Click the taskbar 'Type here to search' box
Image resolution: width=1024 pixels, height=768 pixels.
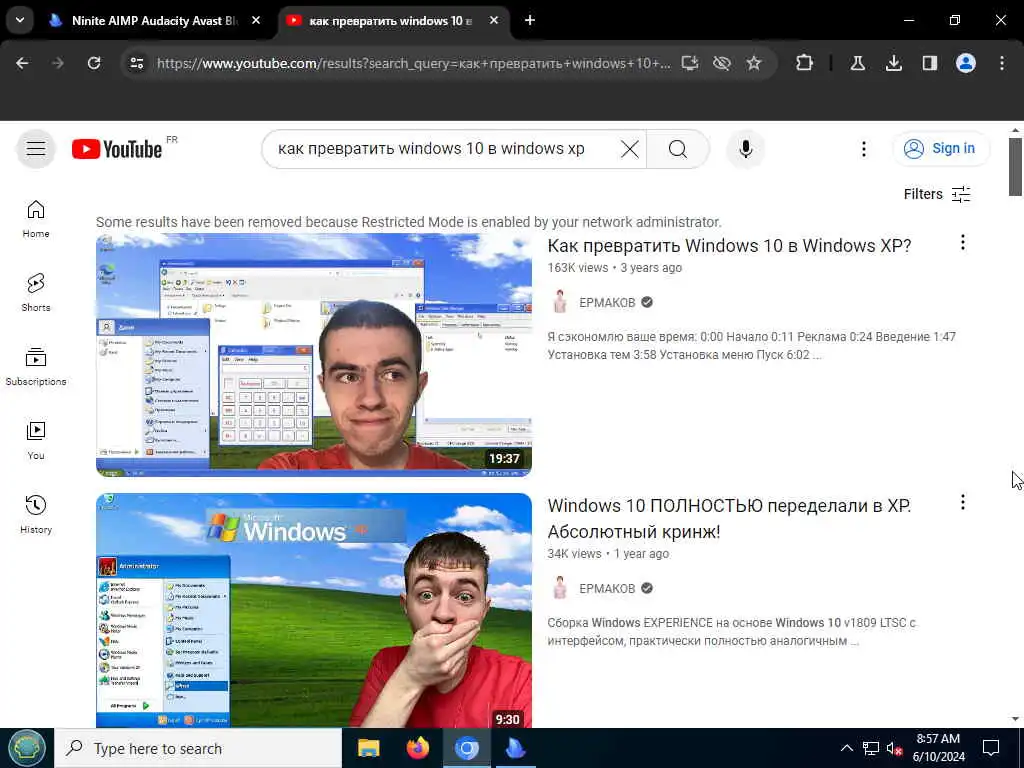pyautogui.click(x=198, y=748)
